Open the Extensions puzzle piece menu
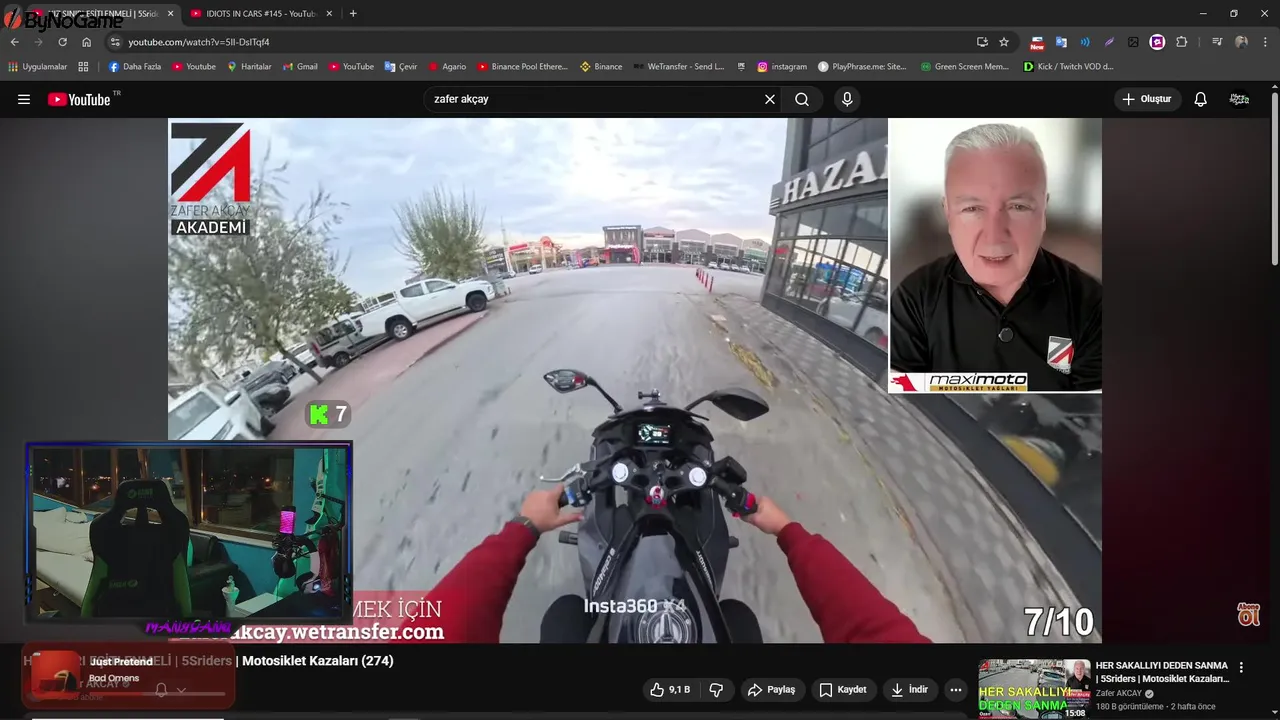Viewport: 1280px width, 720px height. (1182, 42)
